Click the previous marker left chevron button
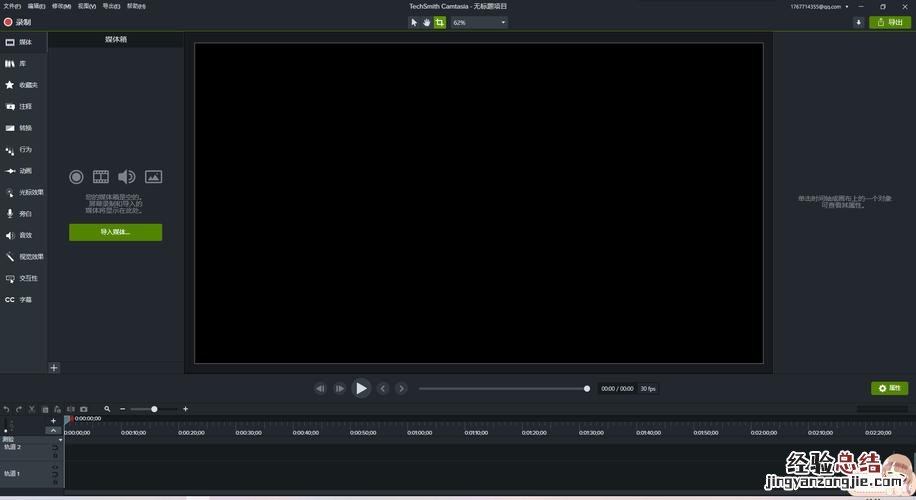The width and height of the screenshot is (916, 500). pos(383,388)
